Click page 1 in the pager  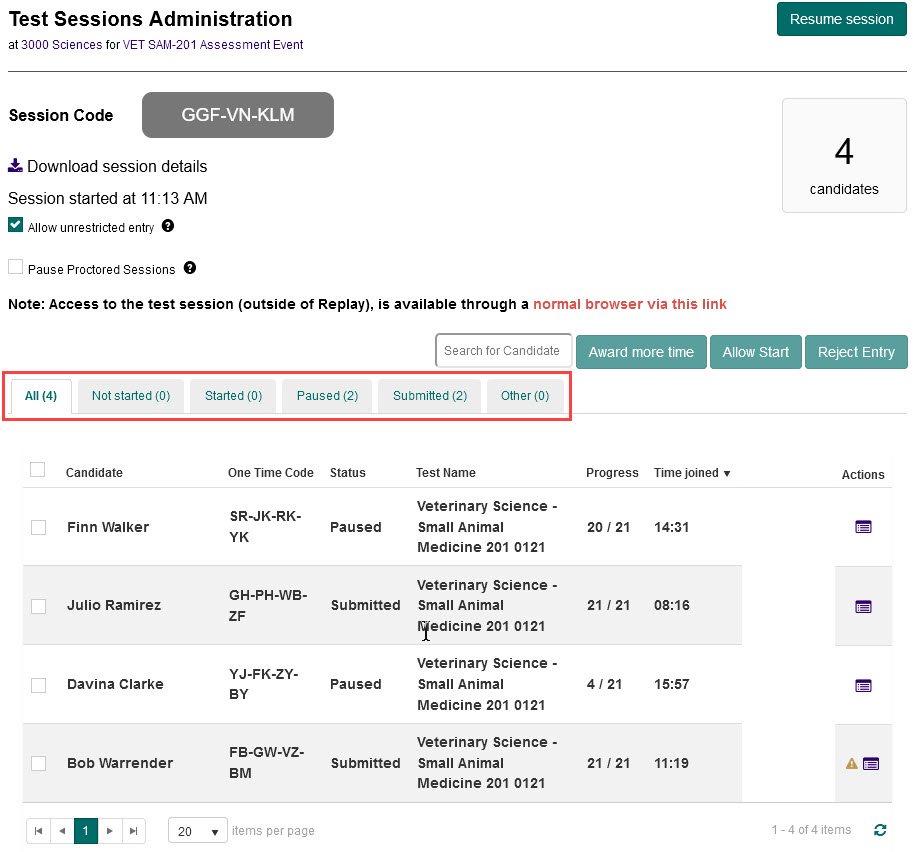(86, 831)
